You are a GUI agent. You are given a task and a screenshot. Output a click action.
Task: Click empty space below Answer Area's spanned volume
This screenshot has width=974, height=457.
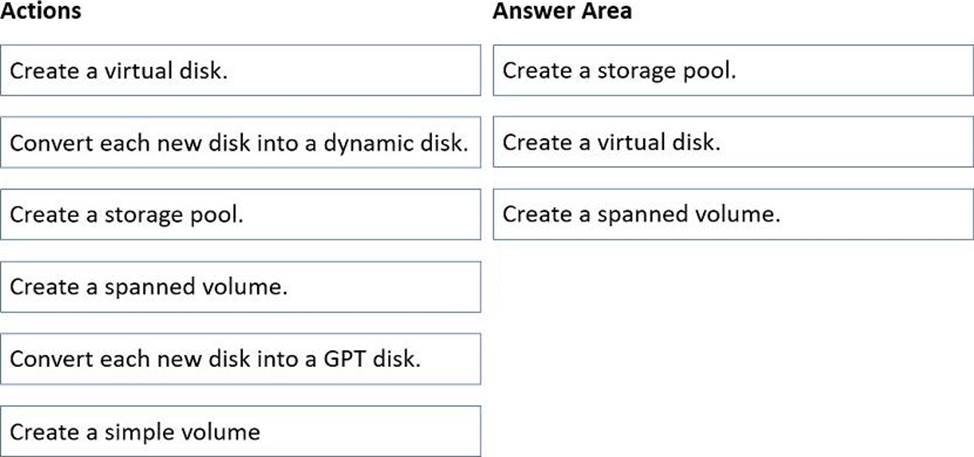pos(732,340)
